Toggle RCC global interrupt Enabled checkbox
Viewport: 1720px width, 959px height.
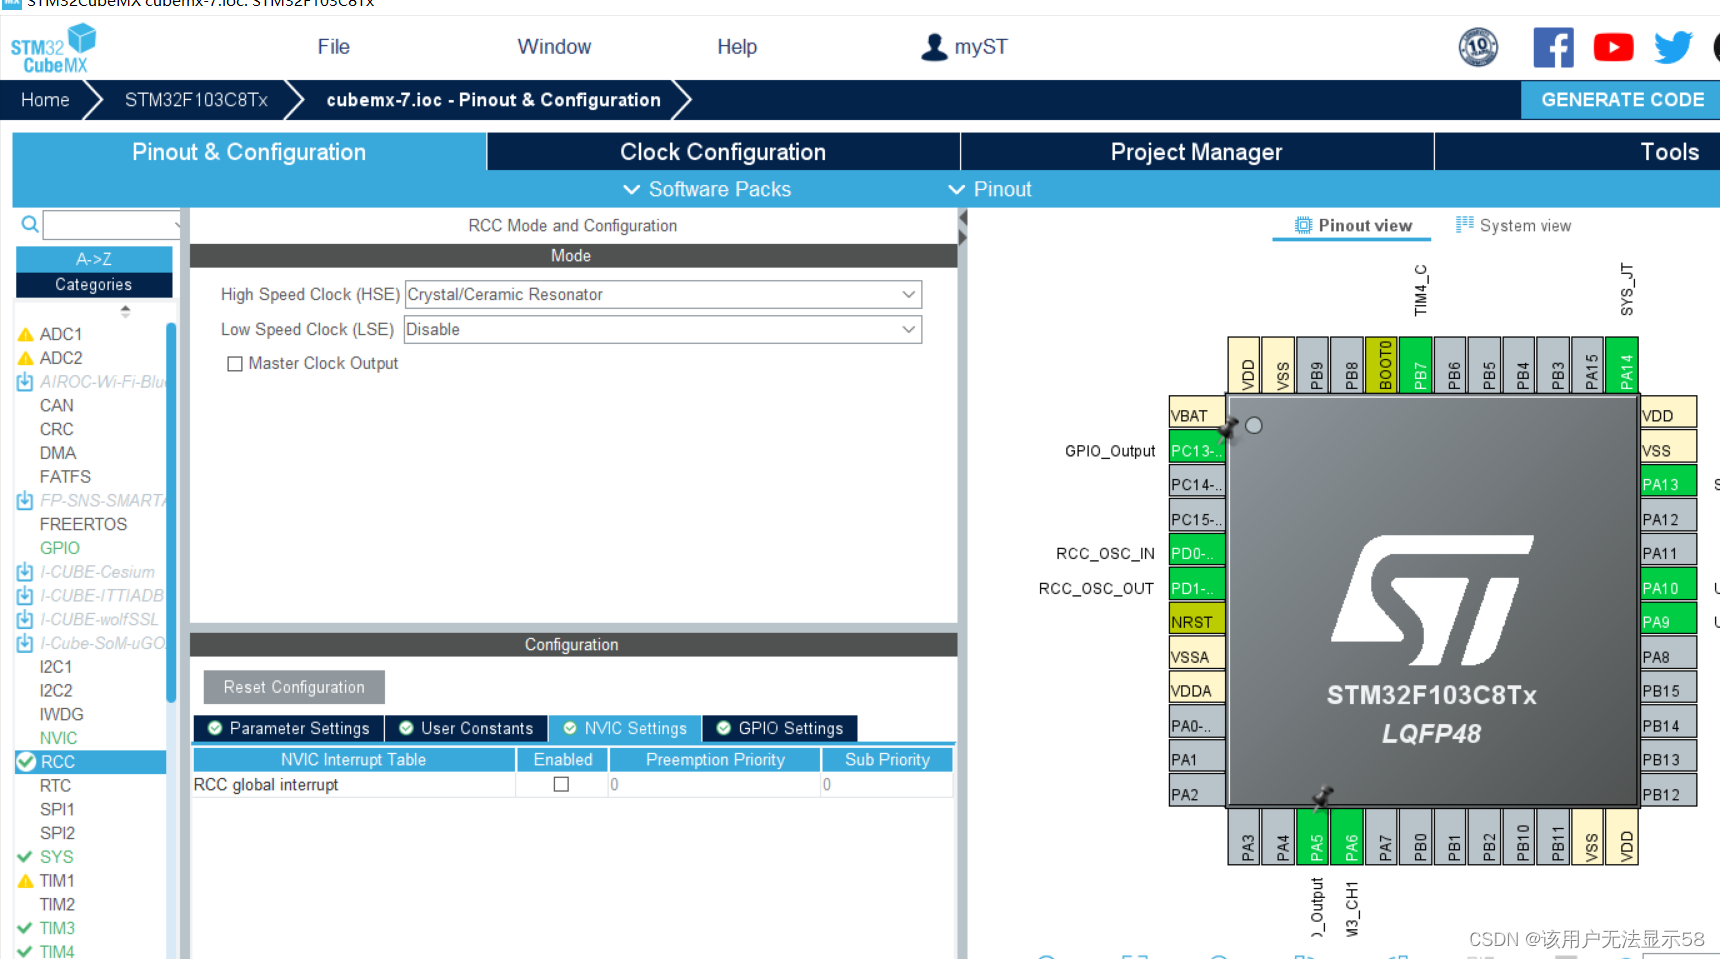pos(561,785)
